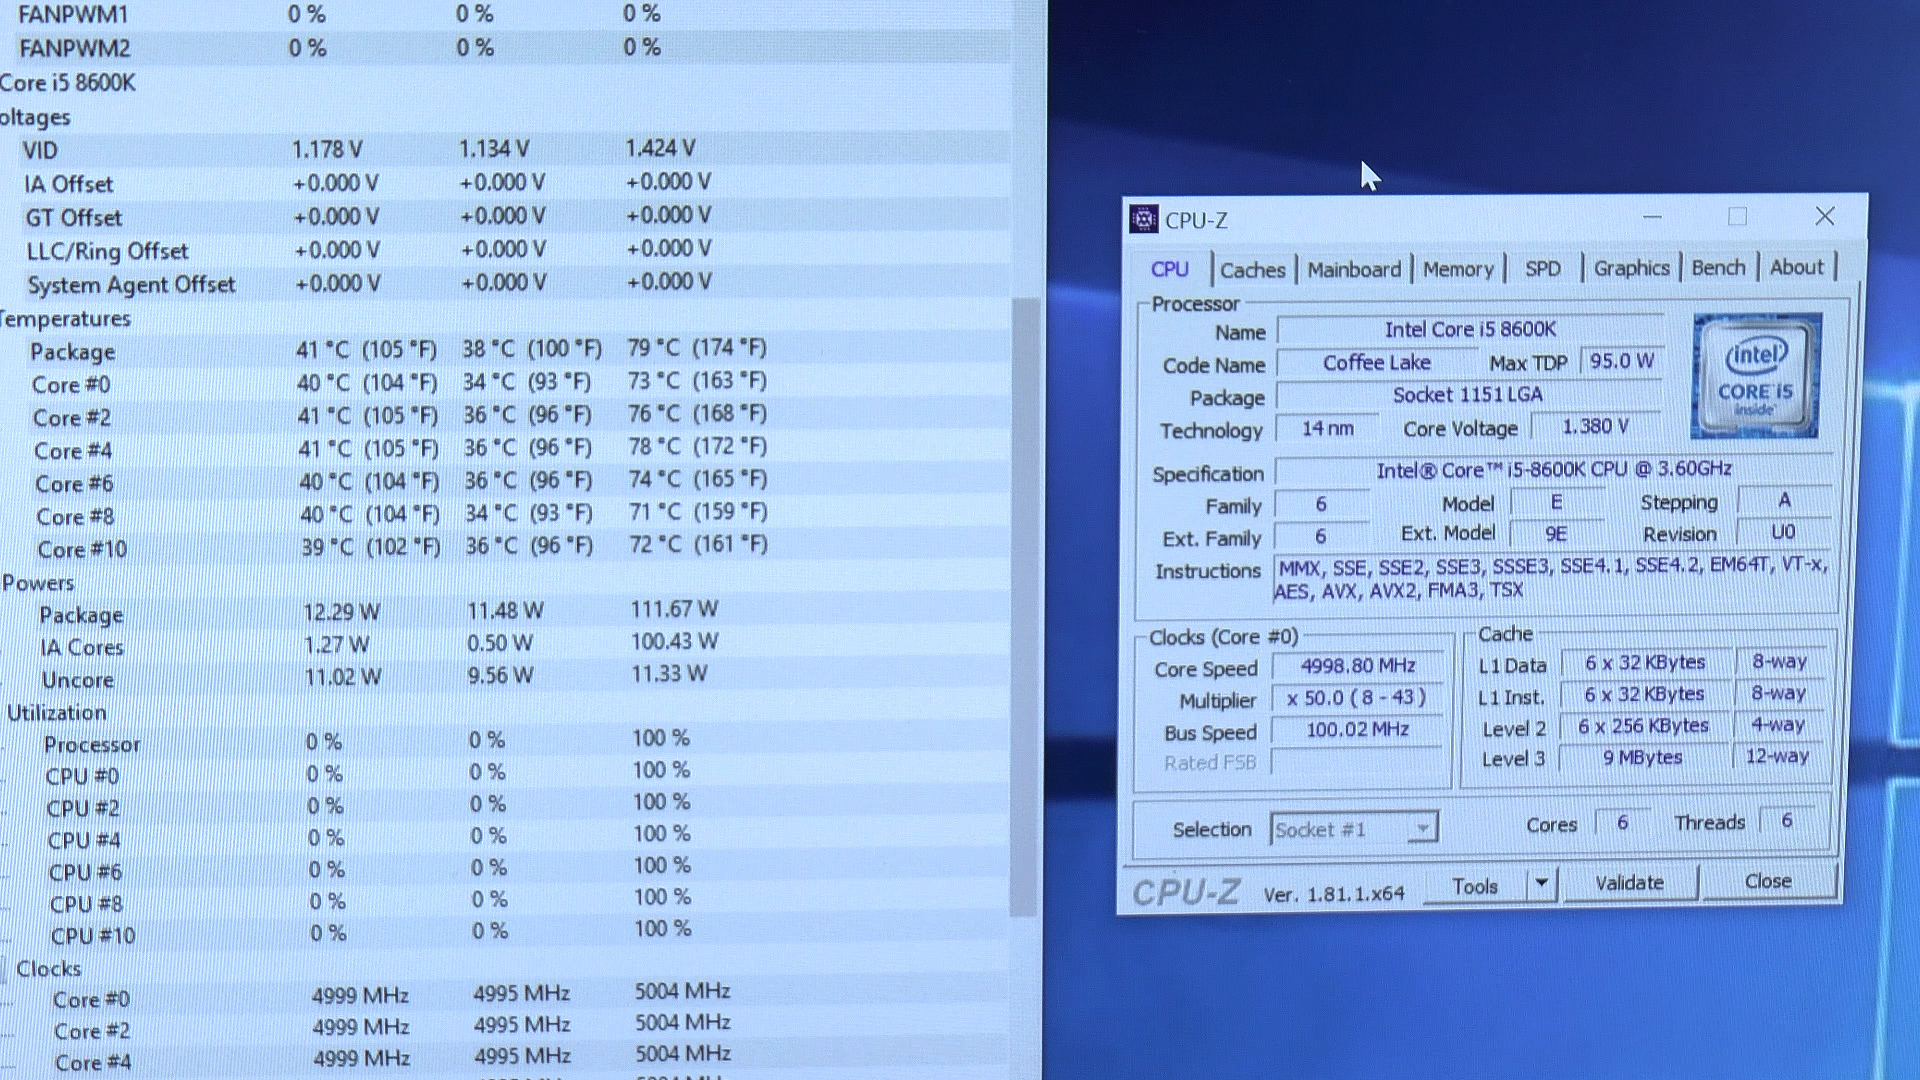Select the Temperatures category node
The image size is (1920, 1080).
click(66, 319)
